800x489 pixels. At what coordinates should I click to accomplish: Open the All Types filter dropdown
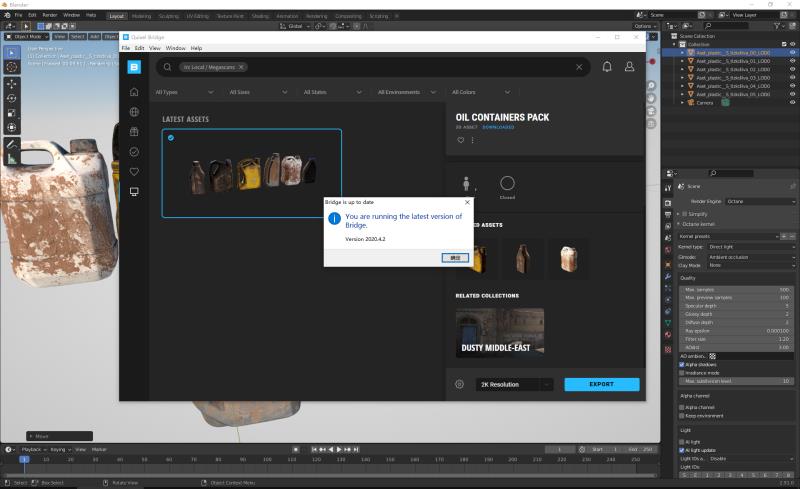point(185,92)
